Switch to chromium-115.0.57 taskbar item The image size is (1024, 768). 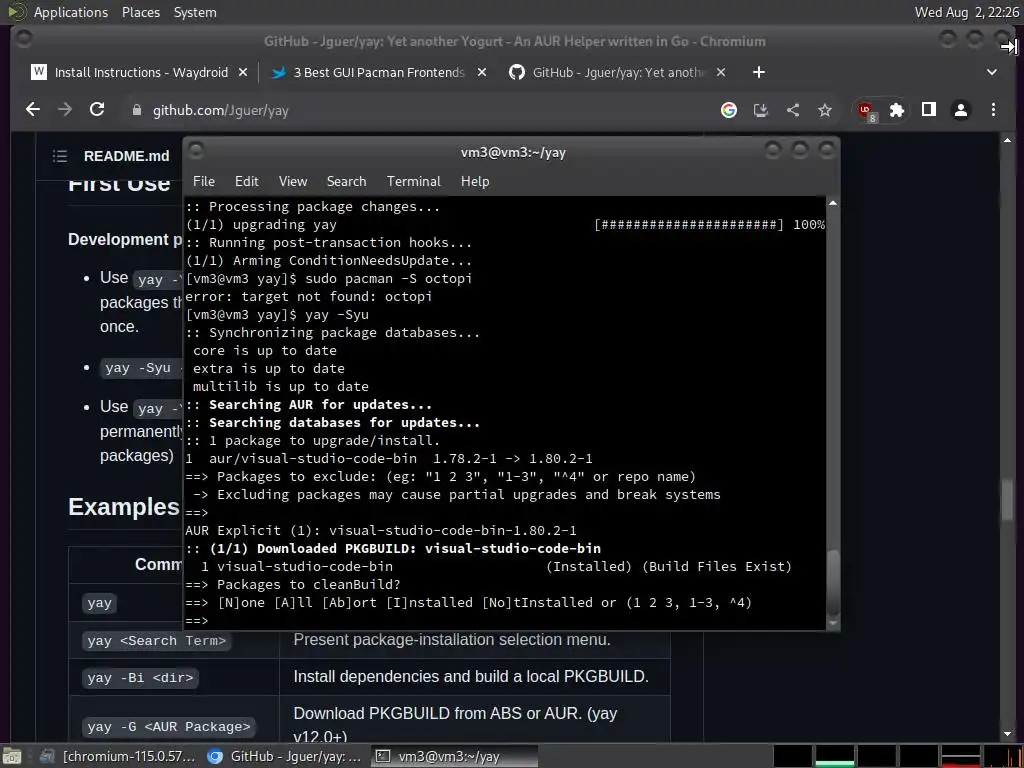(x=118, y=756)
